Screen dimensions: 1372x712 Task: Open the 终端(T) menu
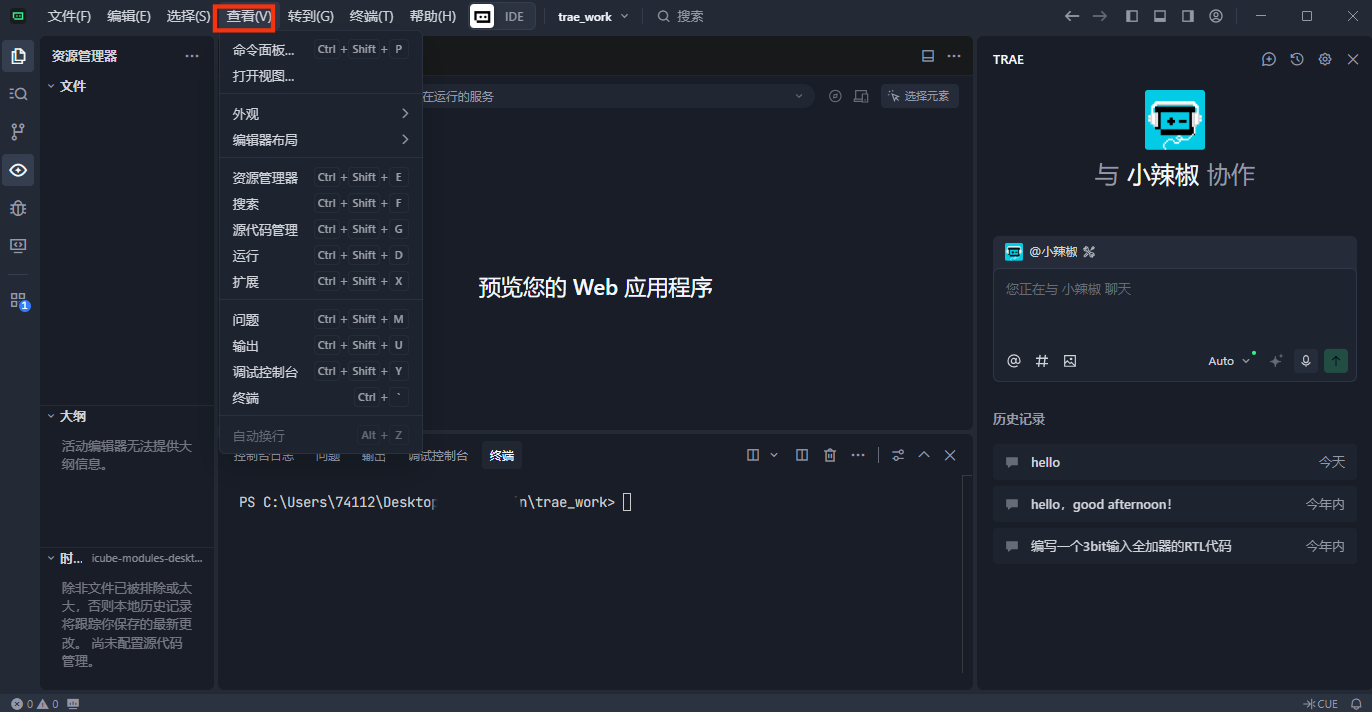tap(371, 16)
